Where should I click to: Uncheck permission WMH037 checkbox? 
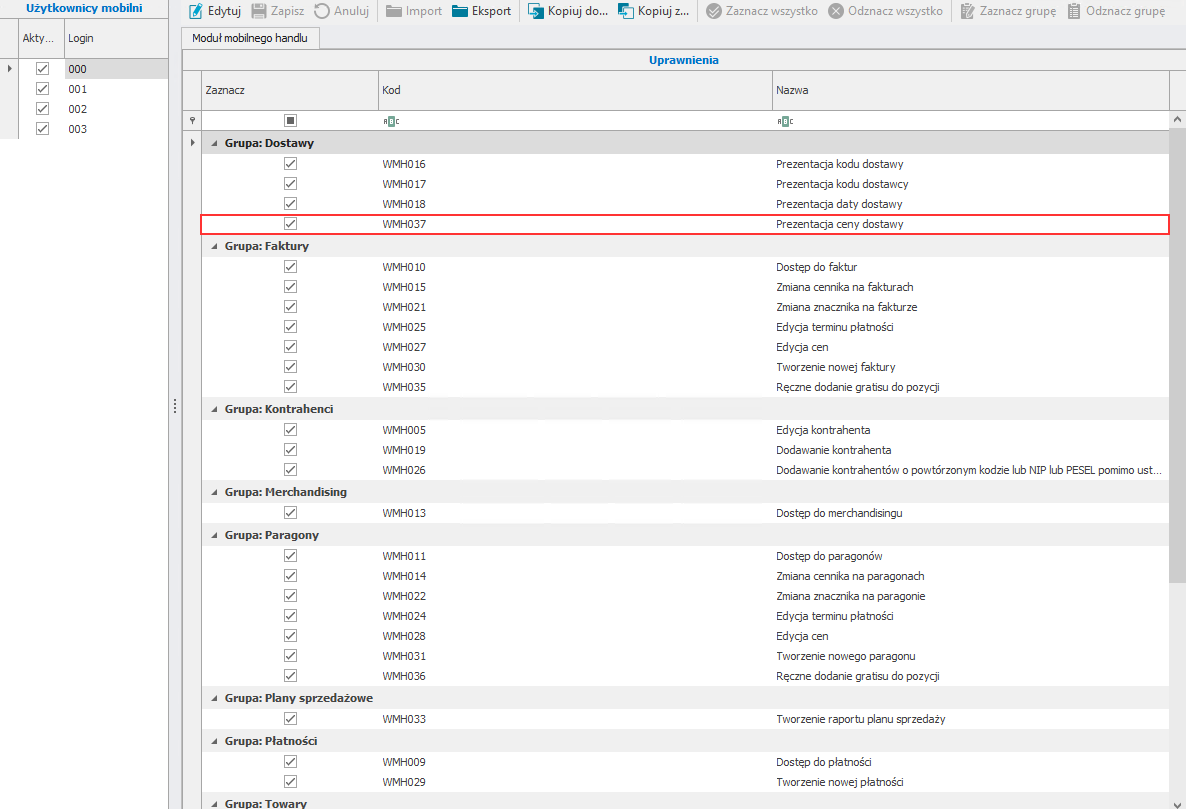click(x=290, y=224)
